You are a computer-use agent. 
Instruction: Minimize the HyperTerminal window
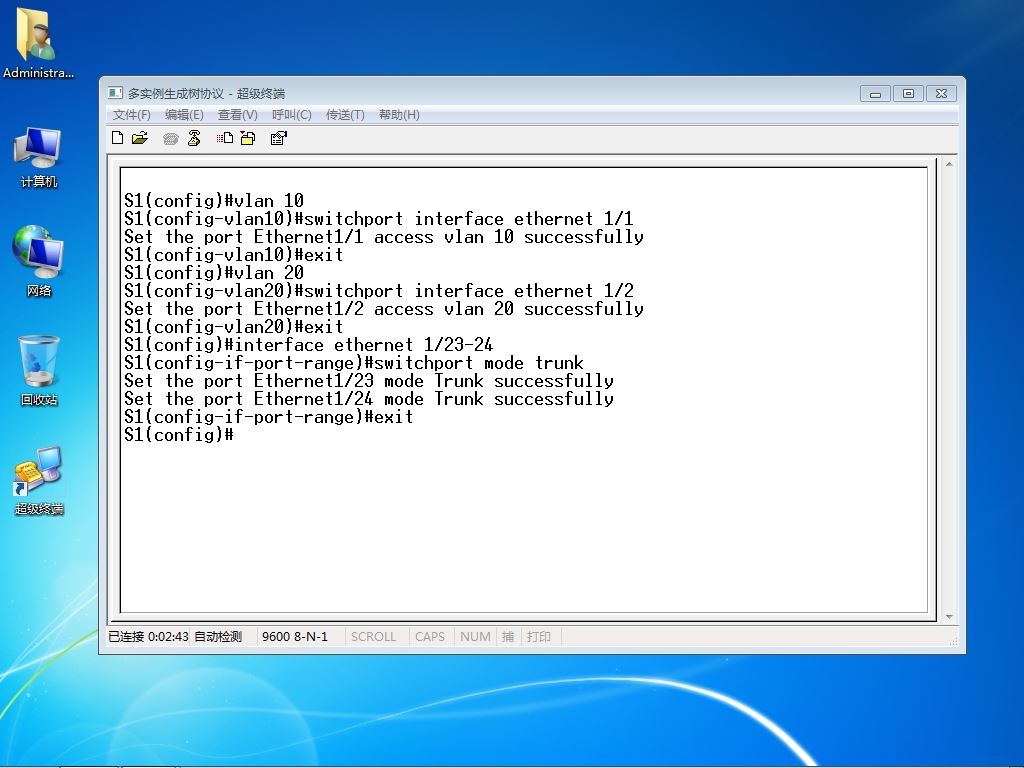point(875,94)
